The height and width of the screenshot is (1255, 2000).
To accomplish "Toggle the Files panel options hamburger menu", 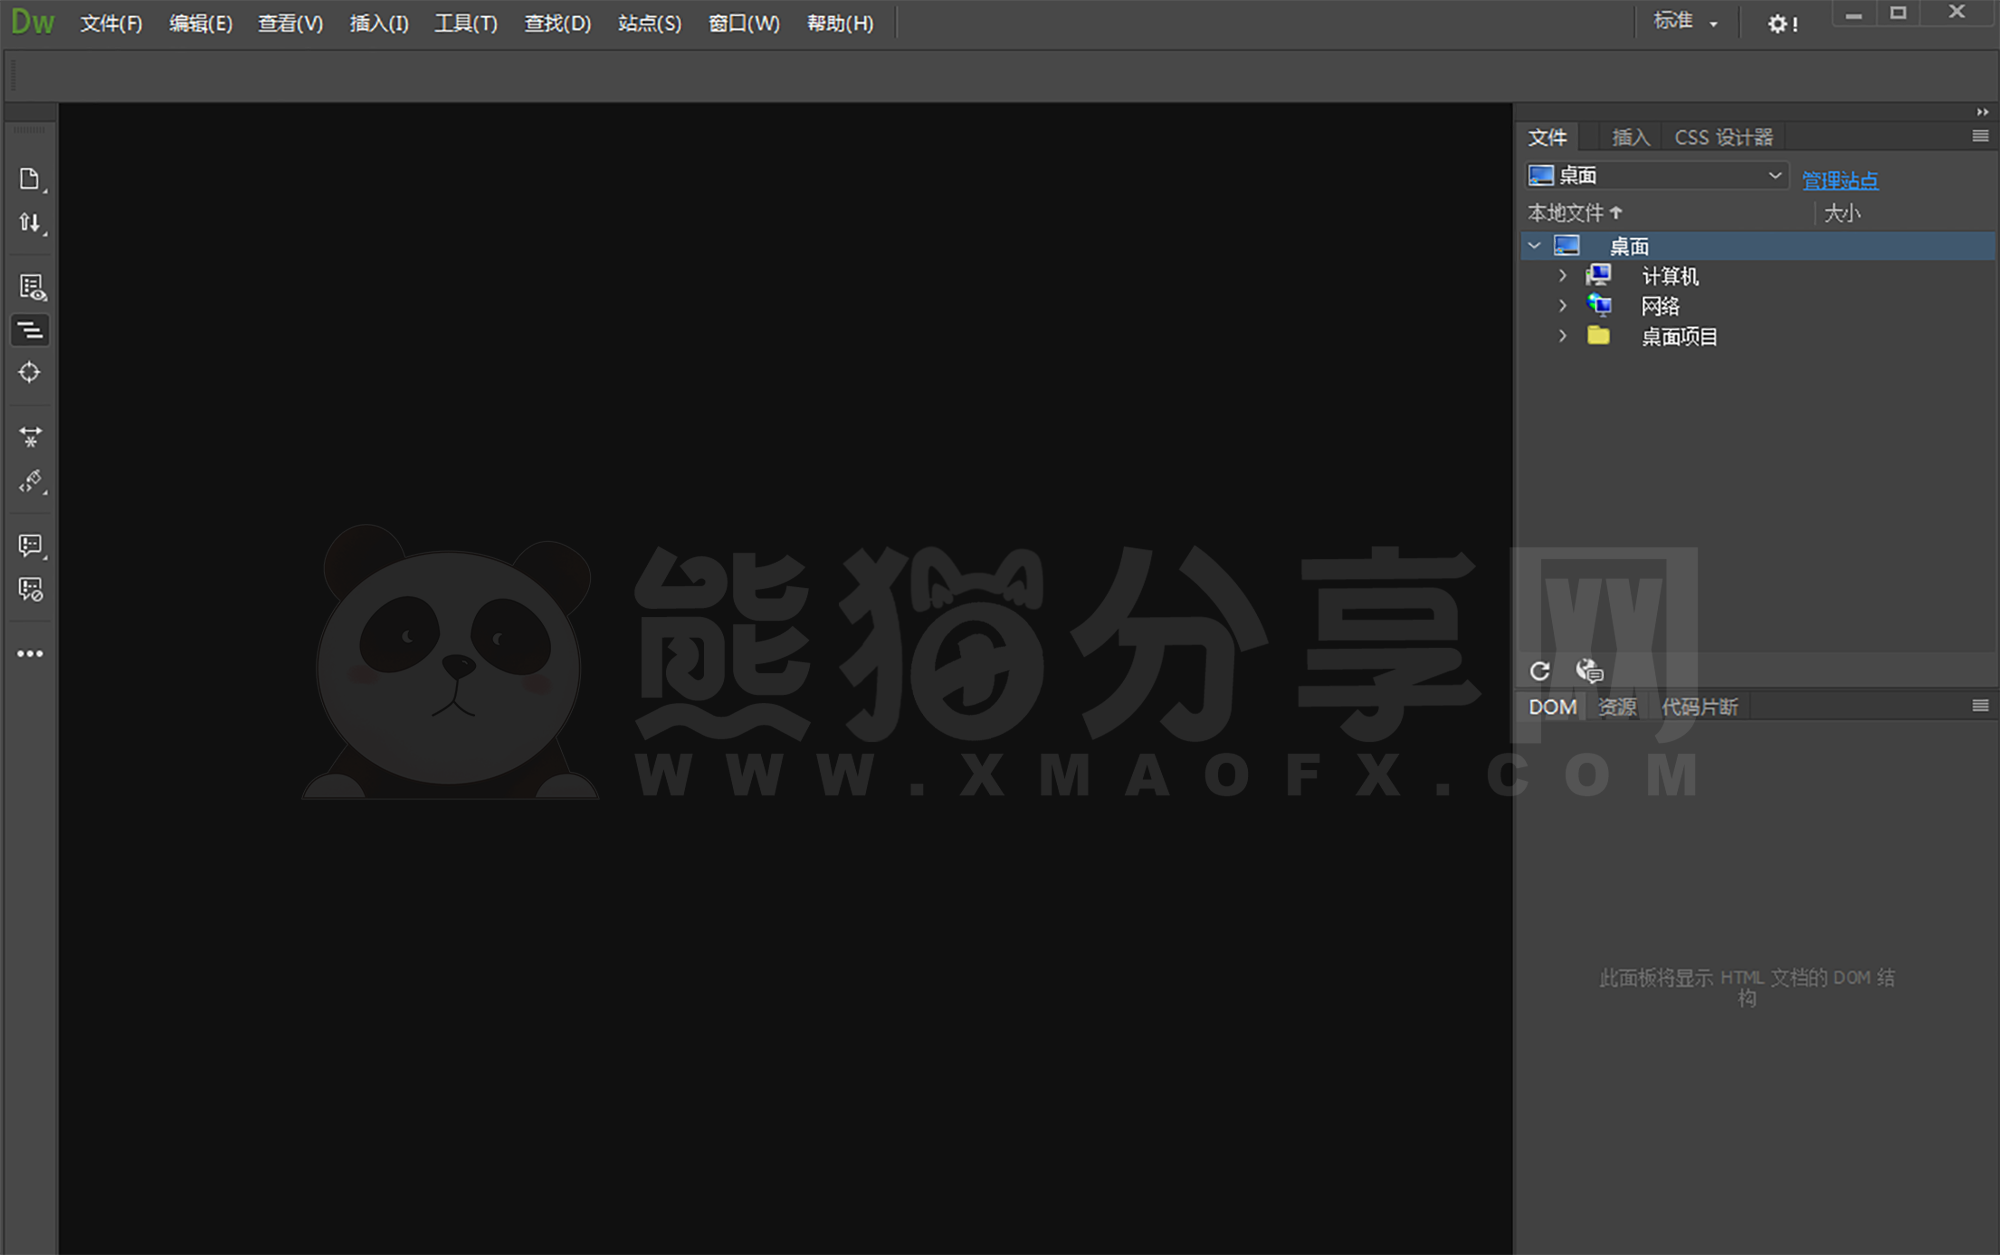I will click(x=1980, y=135).
